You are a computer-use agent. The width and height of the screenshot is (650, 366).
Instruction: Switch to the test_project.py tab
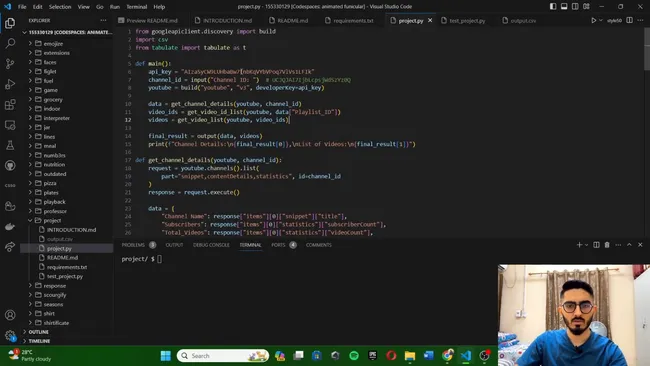coord(467,20)
